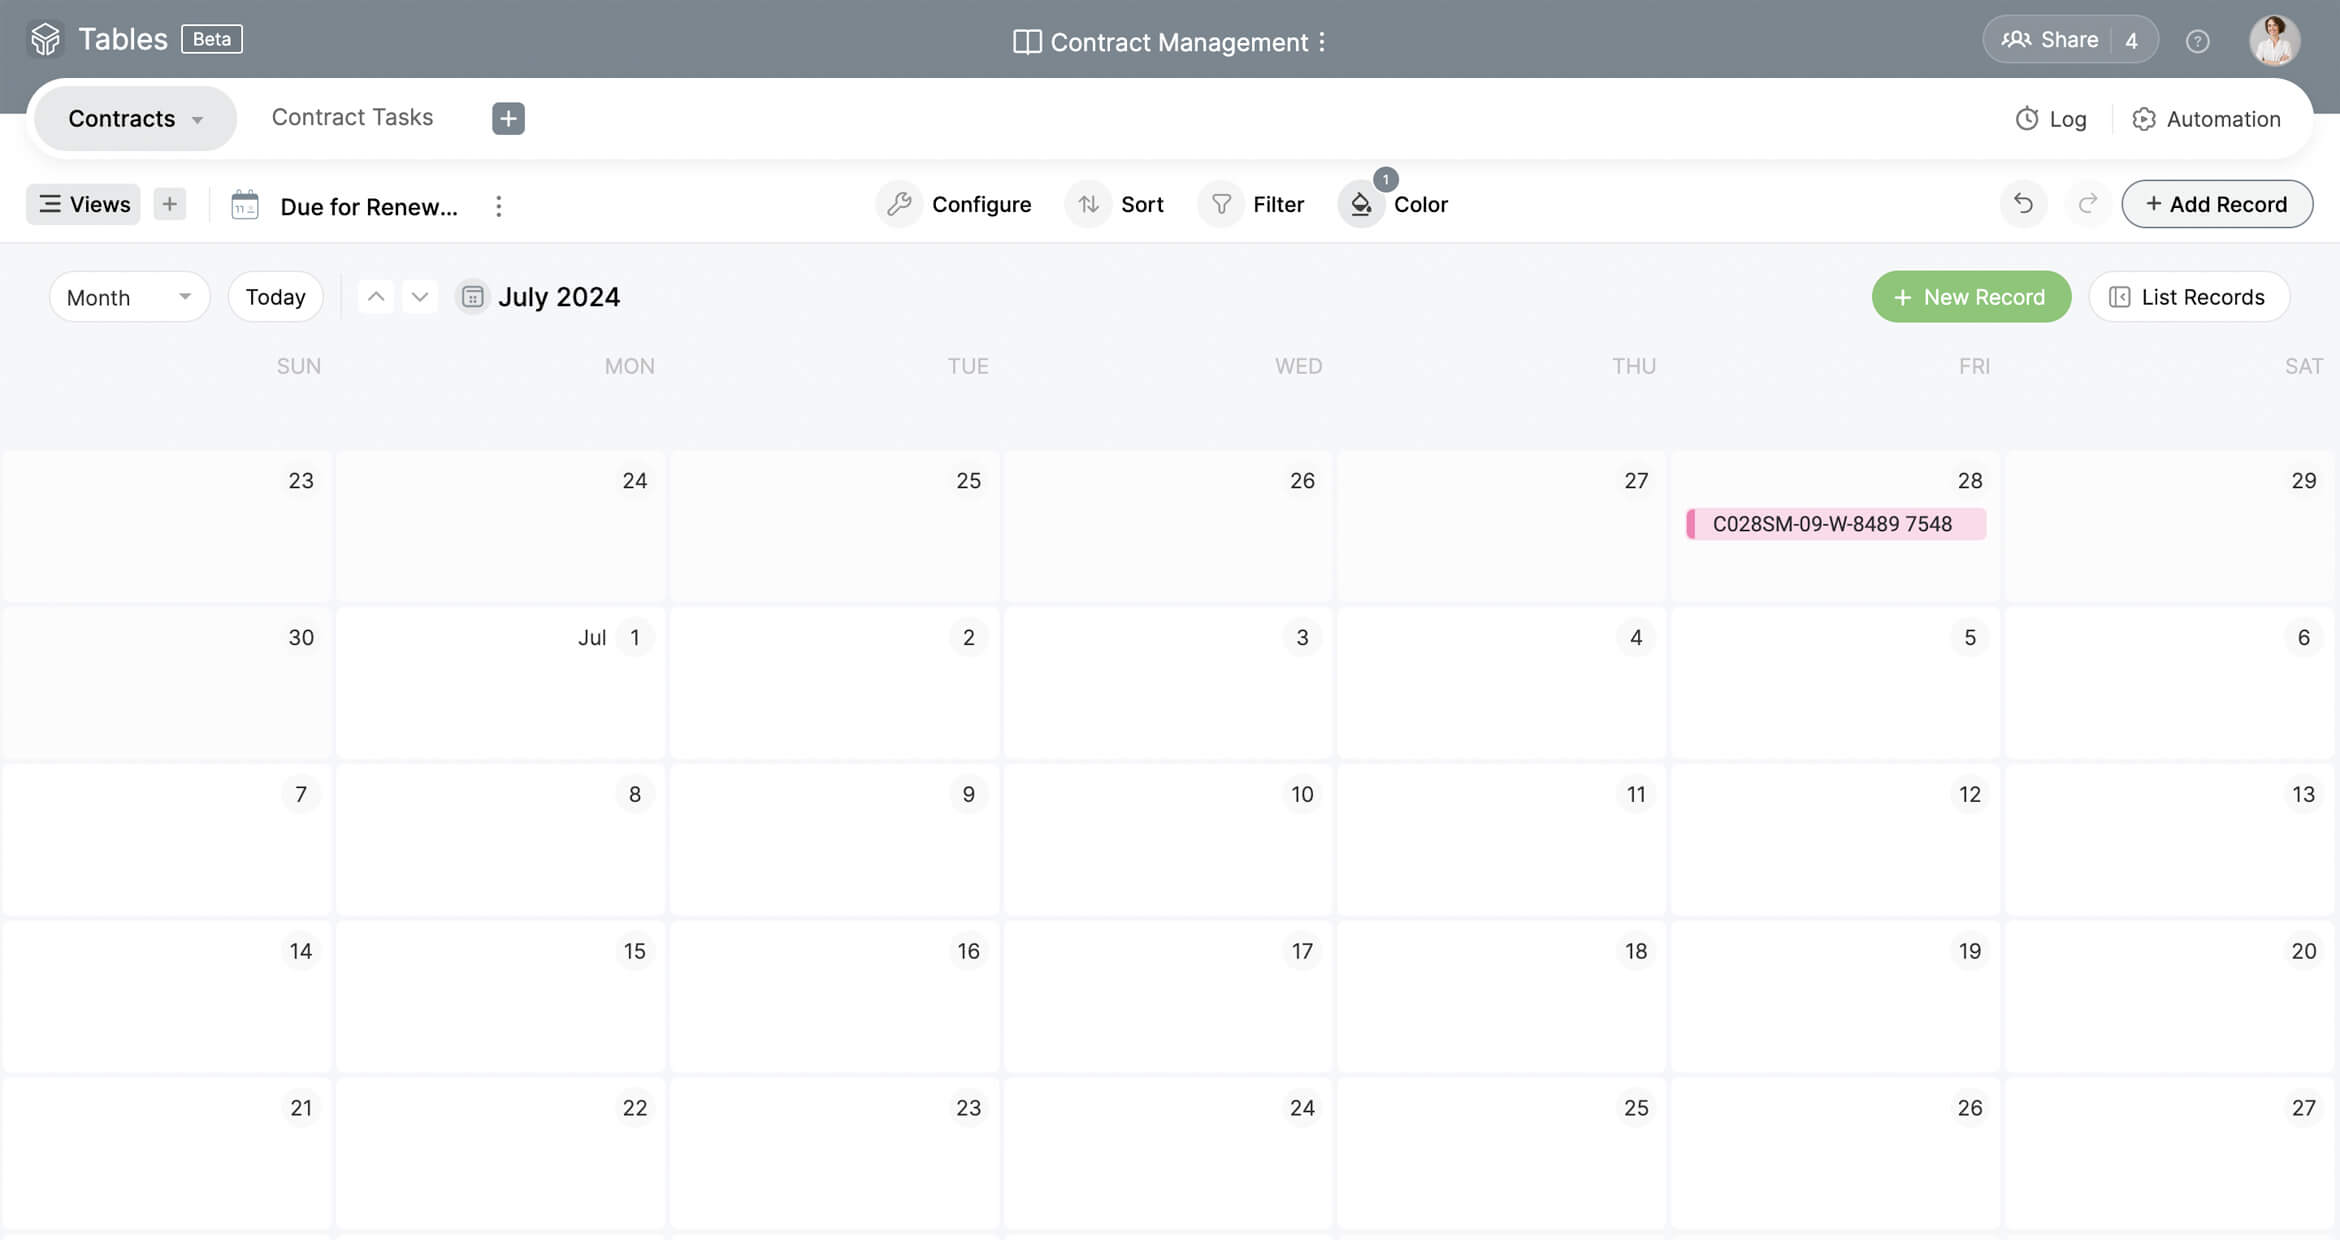This screenshot has width=2340, height=1240.
Task: Add a new table with plus icon
Action: click(508, 118)
